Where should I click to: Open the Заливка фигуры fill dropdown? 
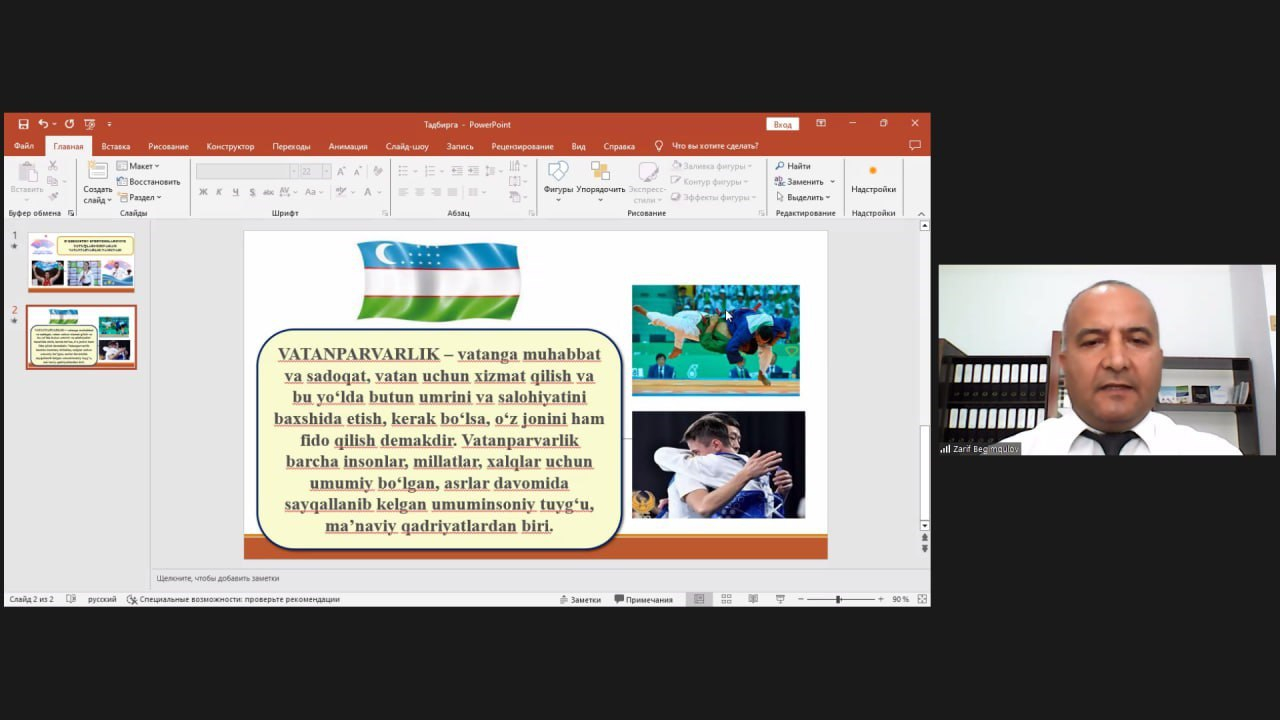[x=712, y=166]
